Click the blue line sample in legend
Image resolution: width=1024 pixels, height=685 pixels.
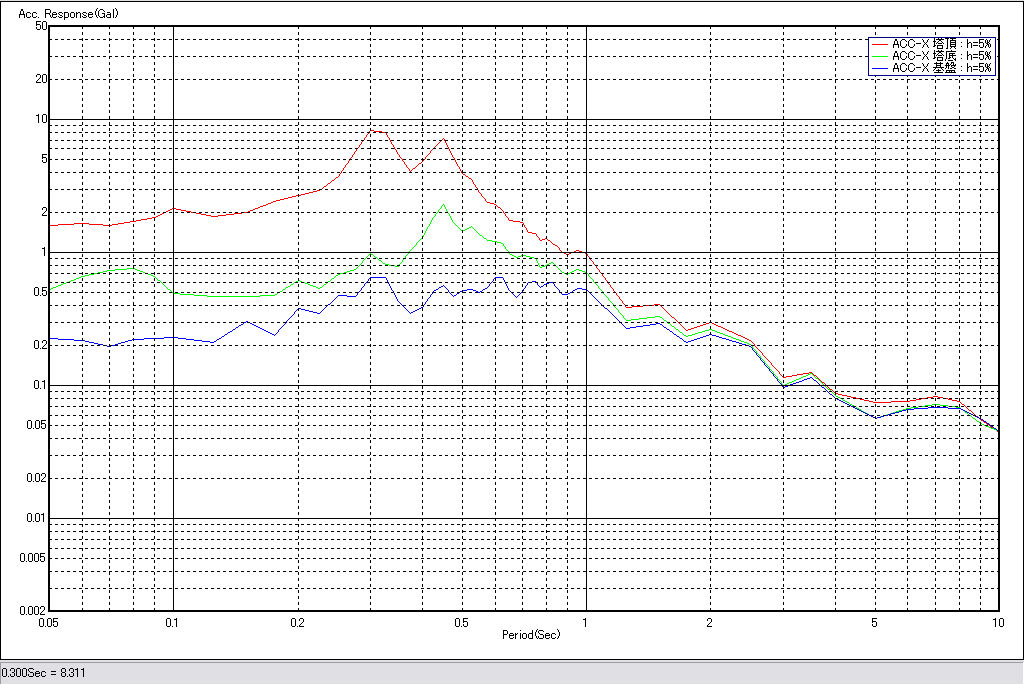(879, 68)
